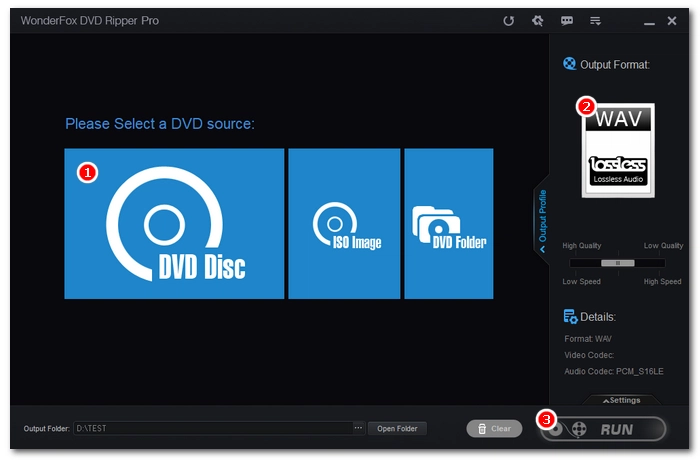The height and width of the screenshot is (460, 700).
Task: Click the Details settings icon
Action: (x=570, y=316)
